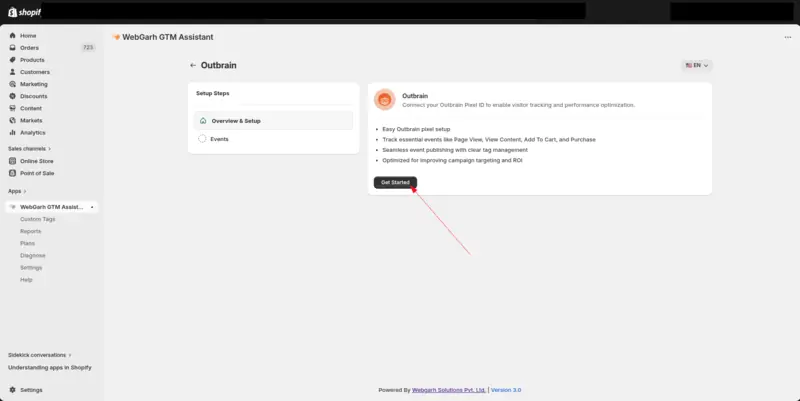Screen dimensions: 800x401
Task: Click the Orders count badge 723
Action: point(88,47)
